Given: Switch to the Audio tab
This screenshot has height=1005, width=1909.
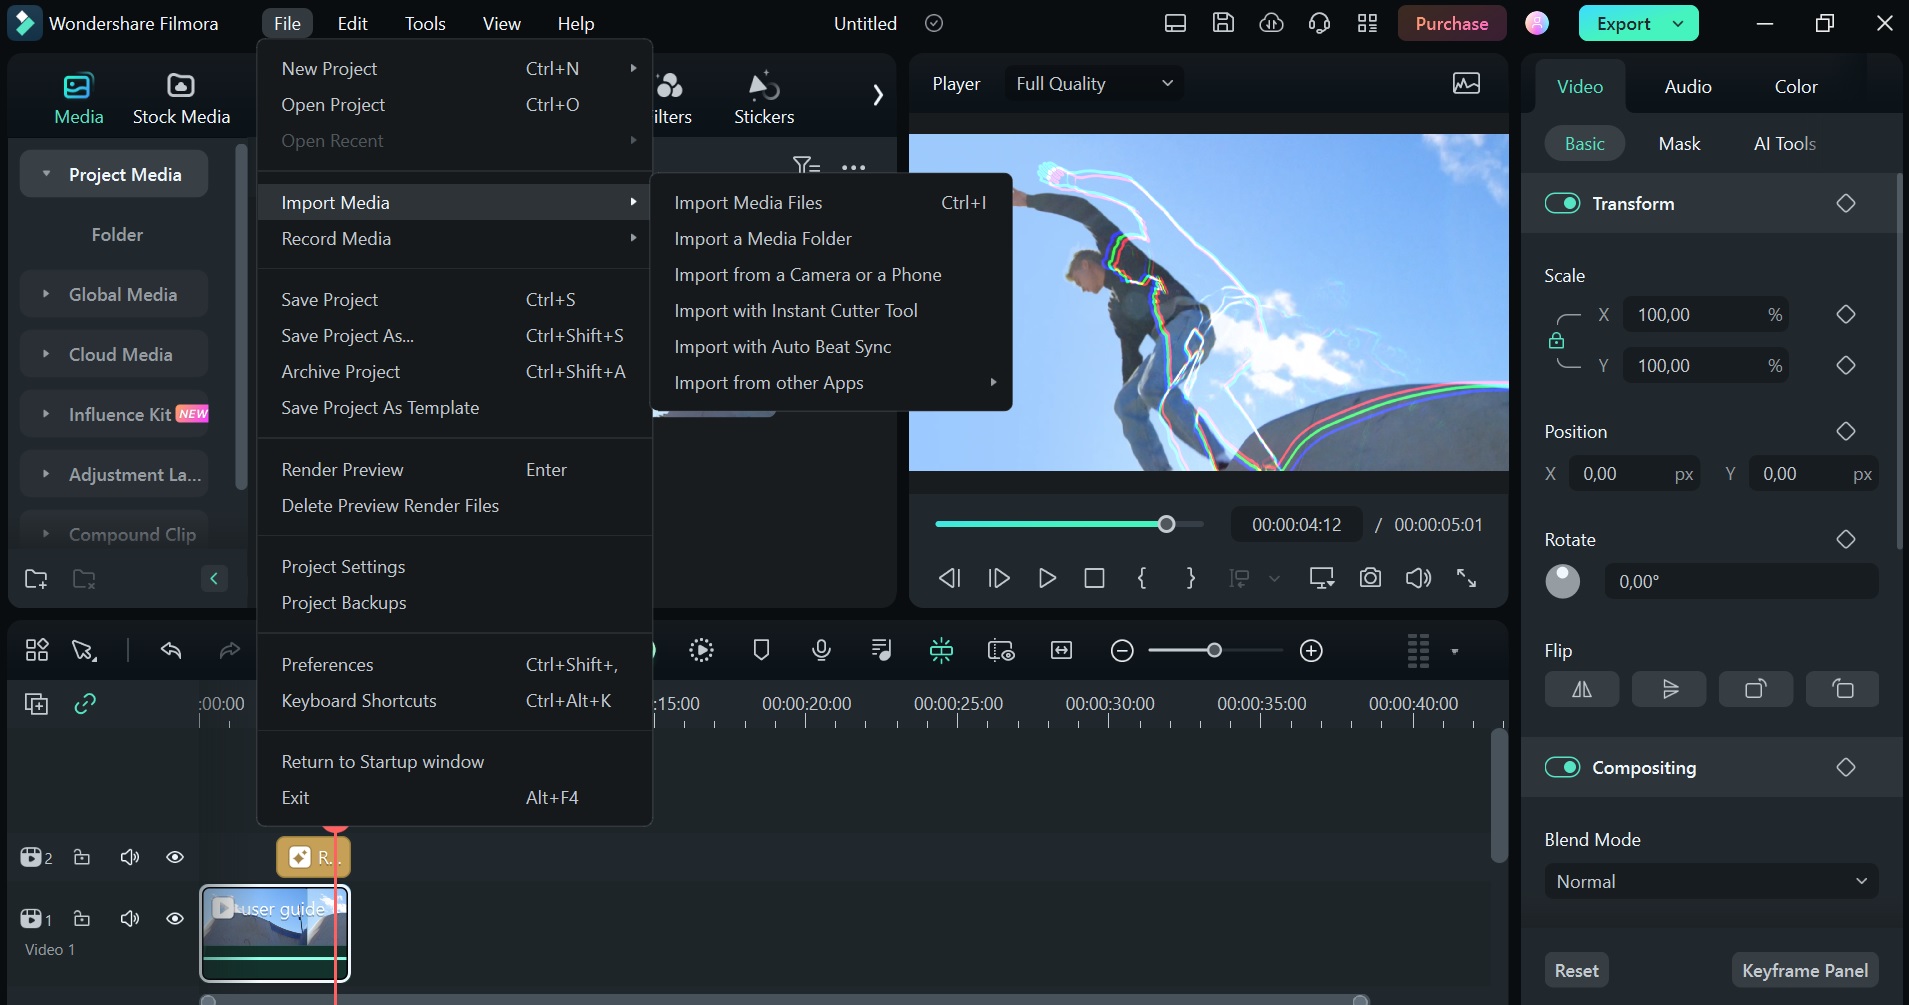Looking at the screenshot, I should (1688, 87).
